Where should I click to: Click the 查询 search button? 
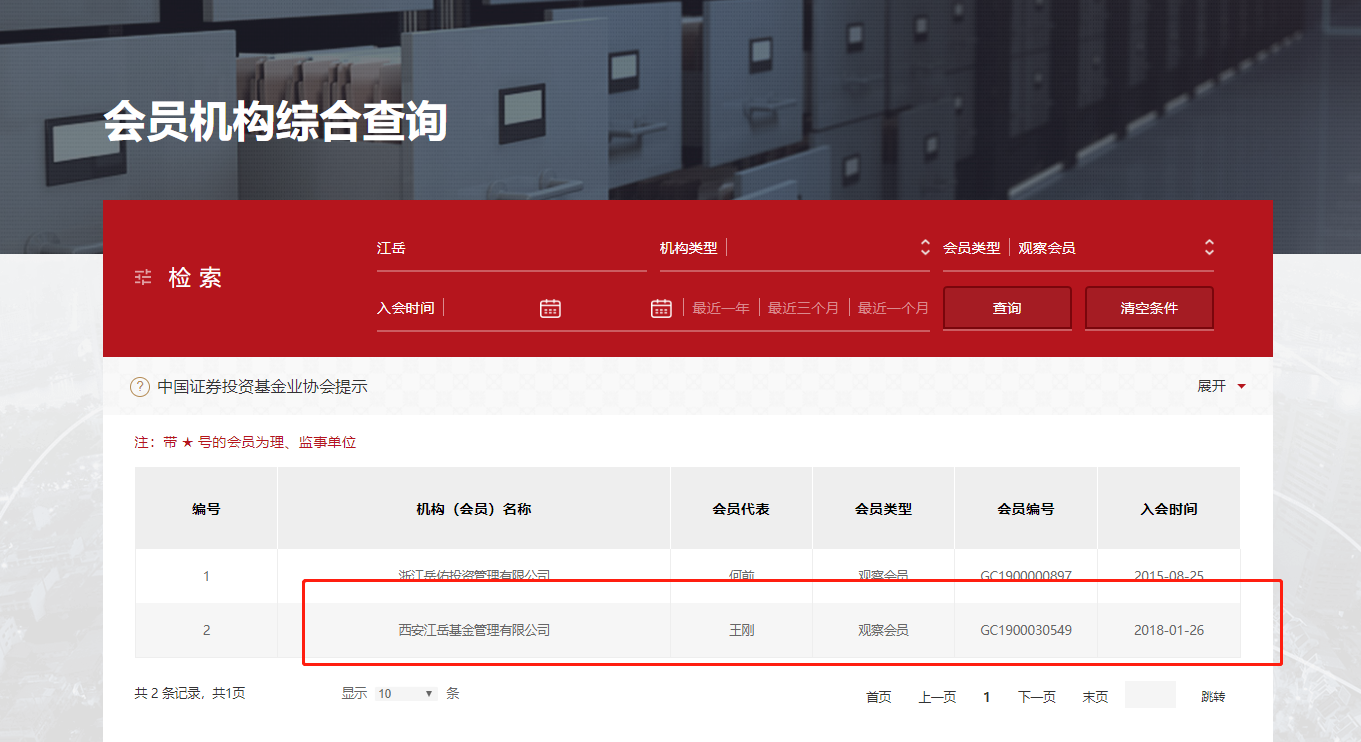(1007, 308)
